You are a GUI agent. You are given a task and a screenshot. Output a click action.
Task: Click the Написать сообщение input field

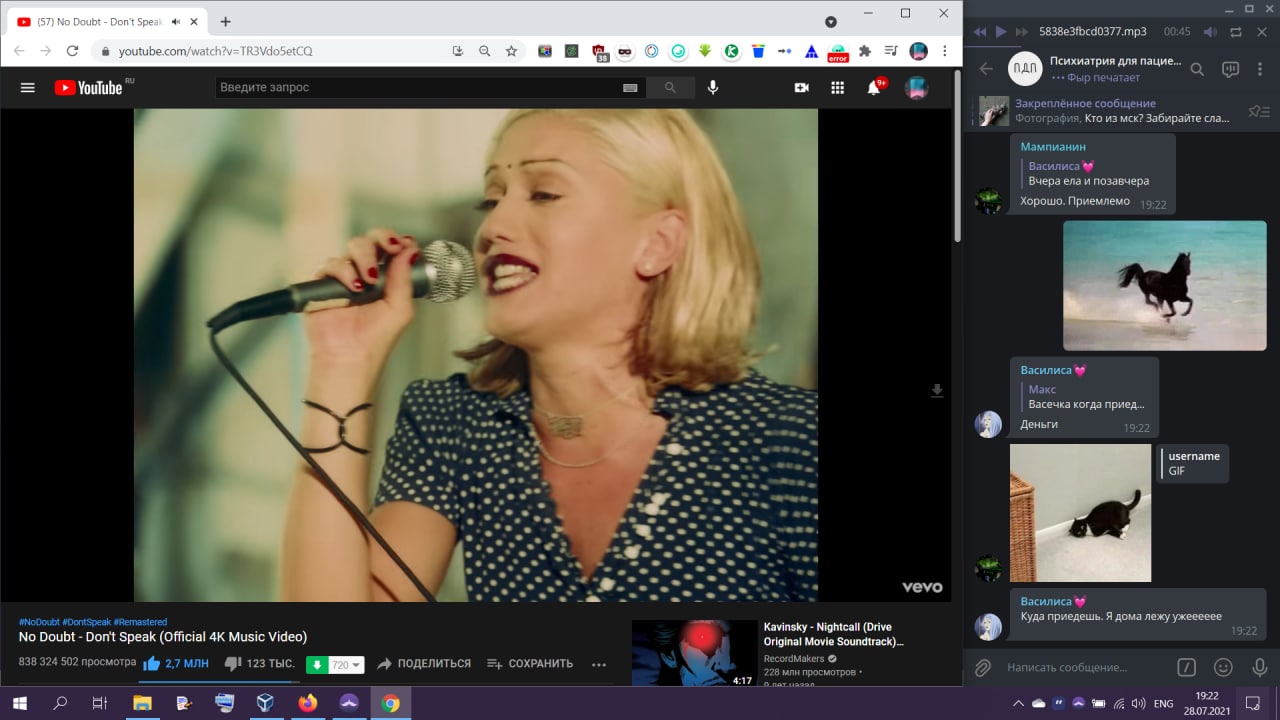pos(1085,667)
